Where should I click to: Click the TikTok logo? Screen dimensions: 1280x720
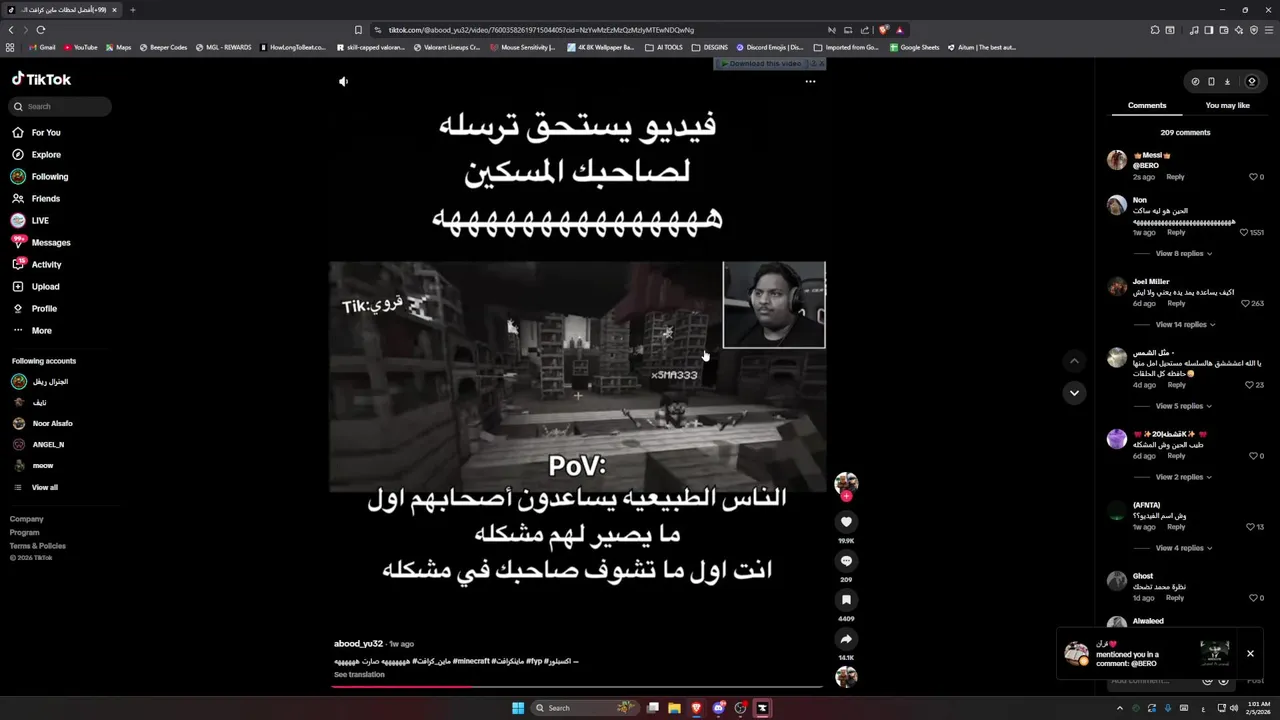click(x=41, y=79)
